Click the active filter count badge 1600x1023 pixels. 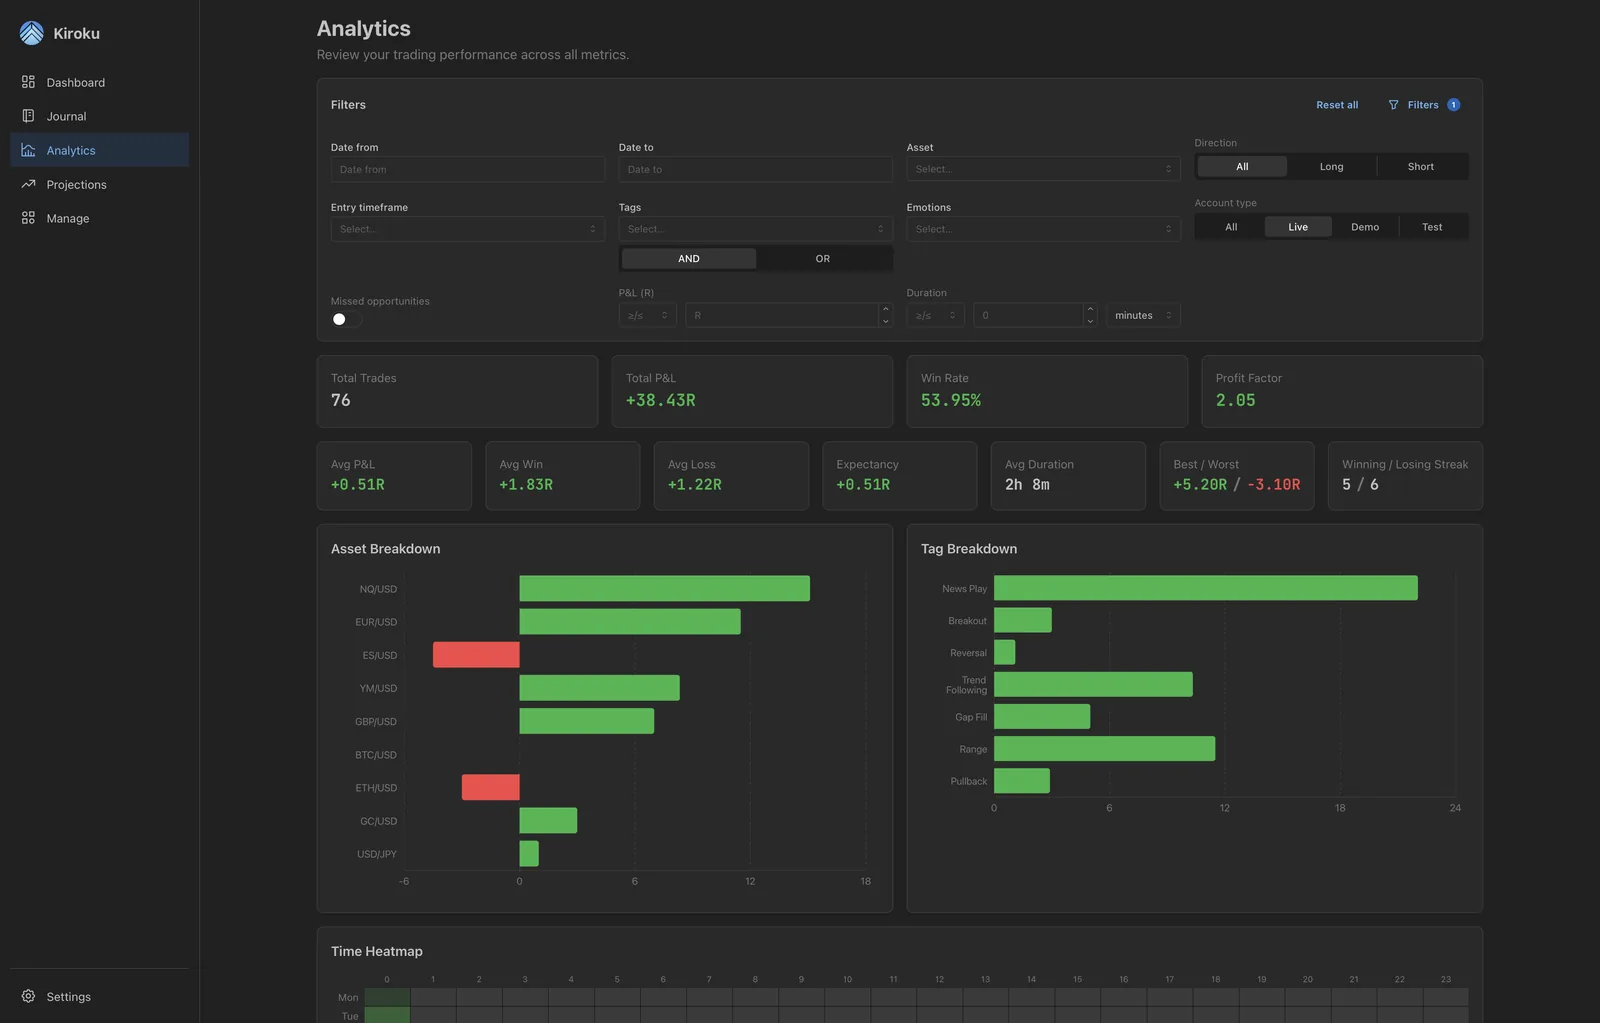click(x=1453, y=105)
